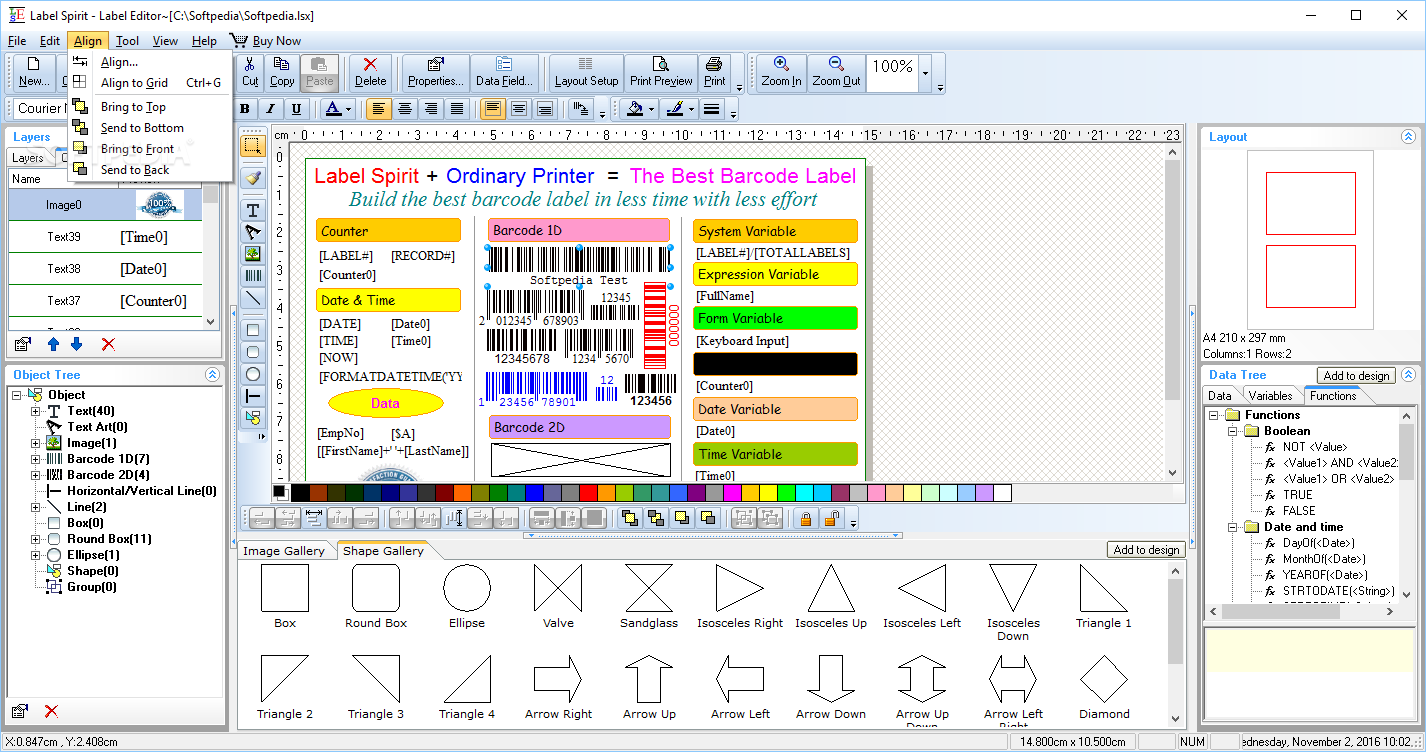
Task: Set vertical text alignment to bottom
Action: click(545, 109)
